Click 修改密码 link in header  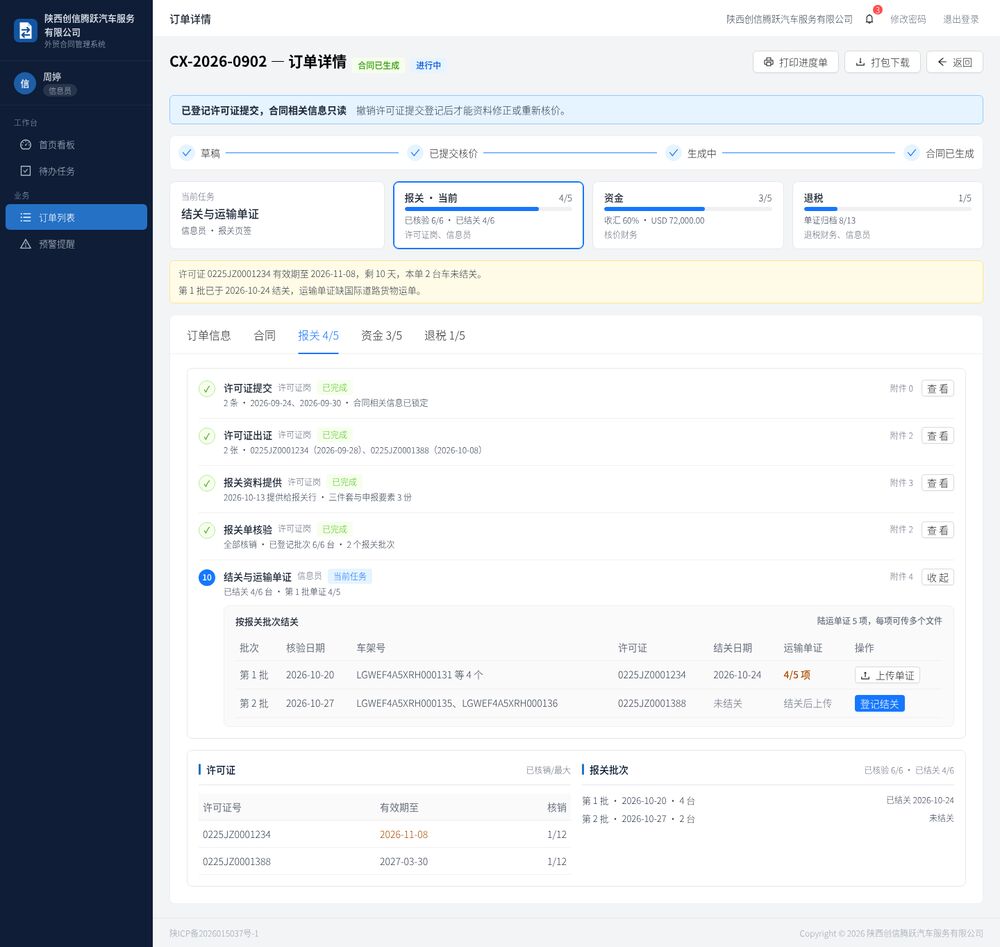coord(908,19)
